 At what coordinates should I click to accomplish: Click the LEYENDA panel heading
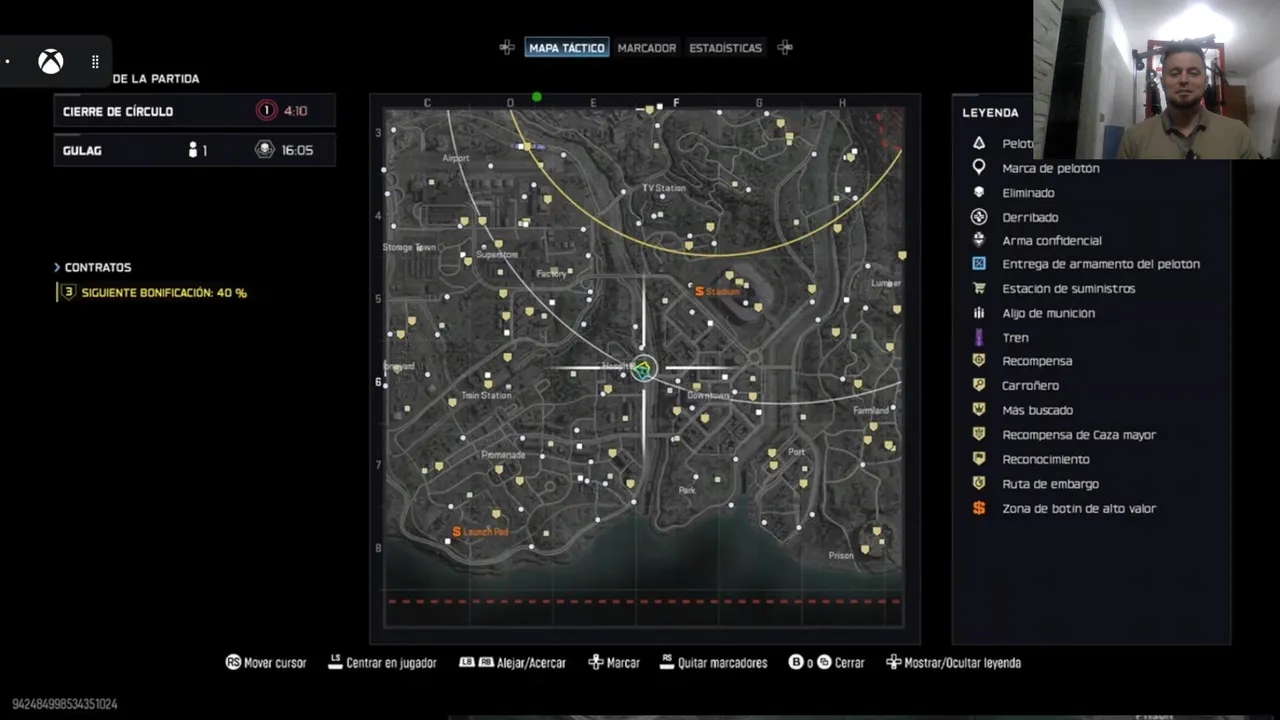[x=990, y=113]
